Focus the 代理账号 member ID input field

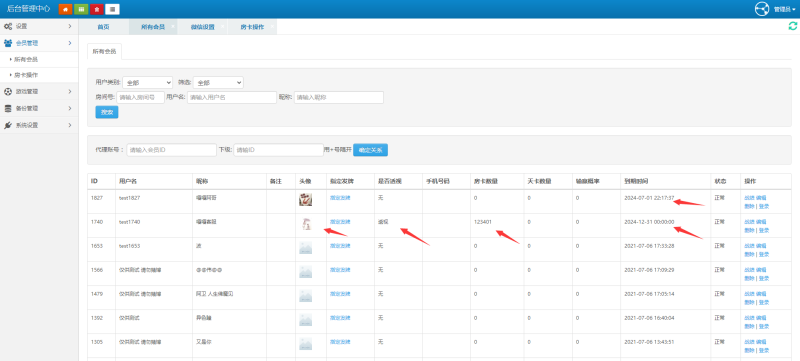(x=171, y=150)
